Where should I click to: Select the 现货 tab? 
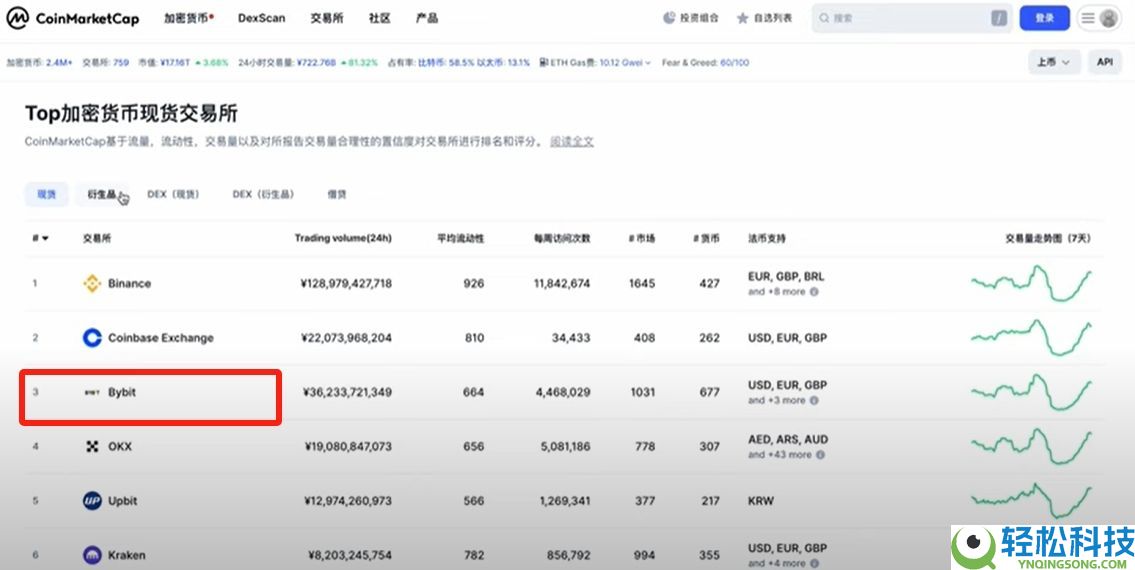coord(47,194)
